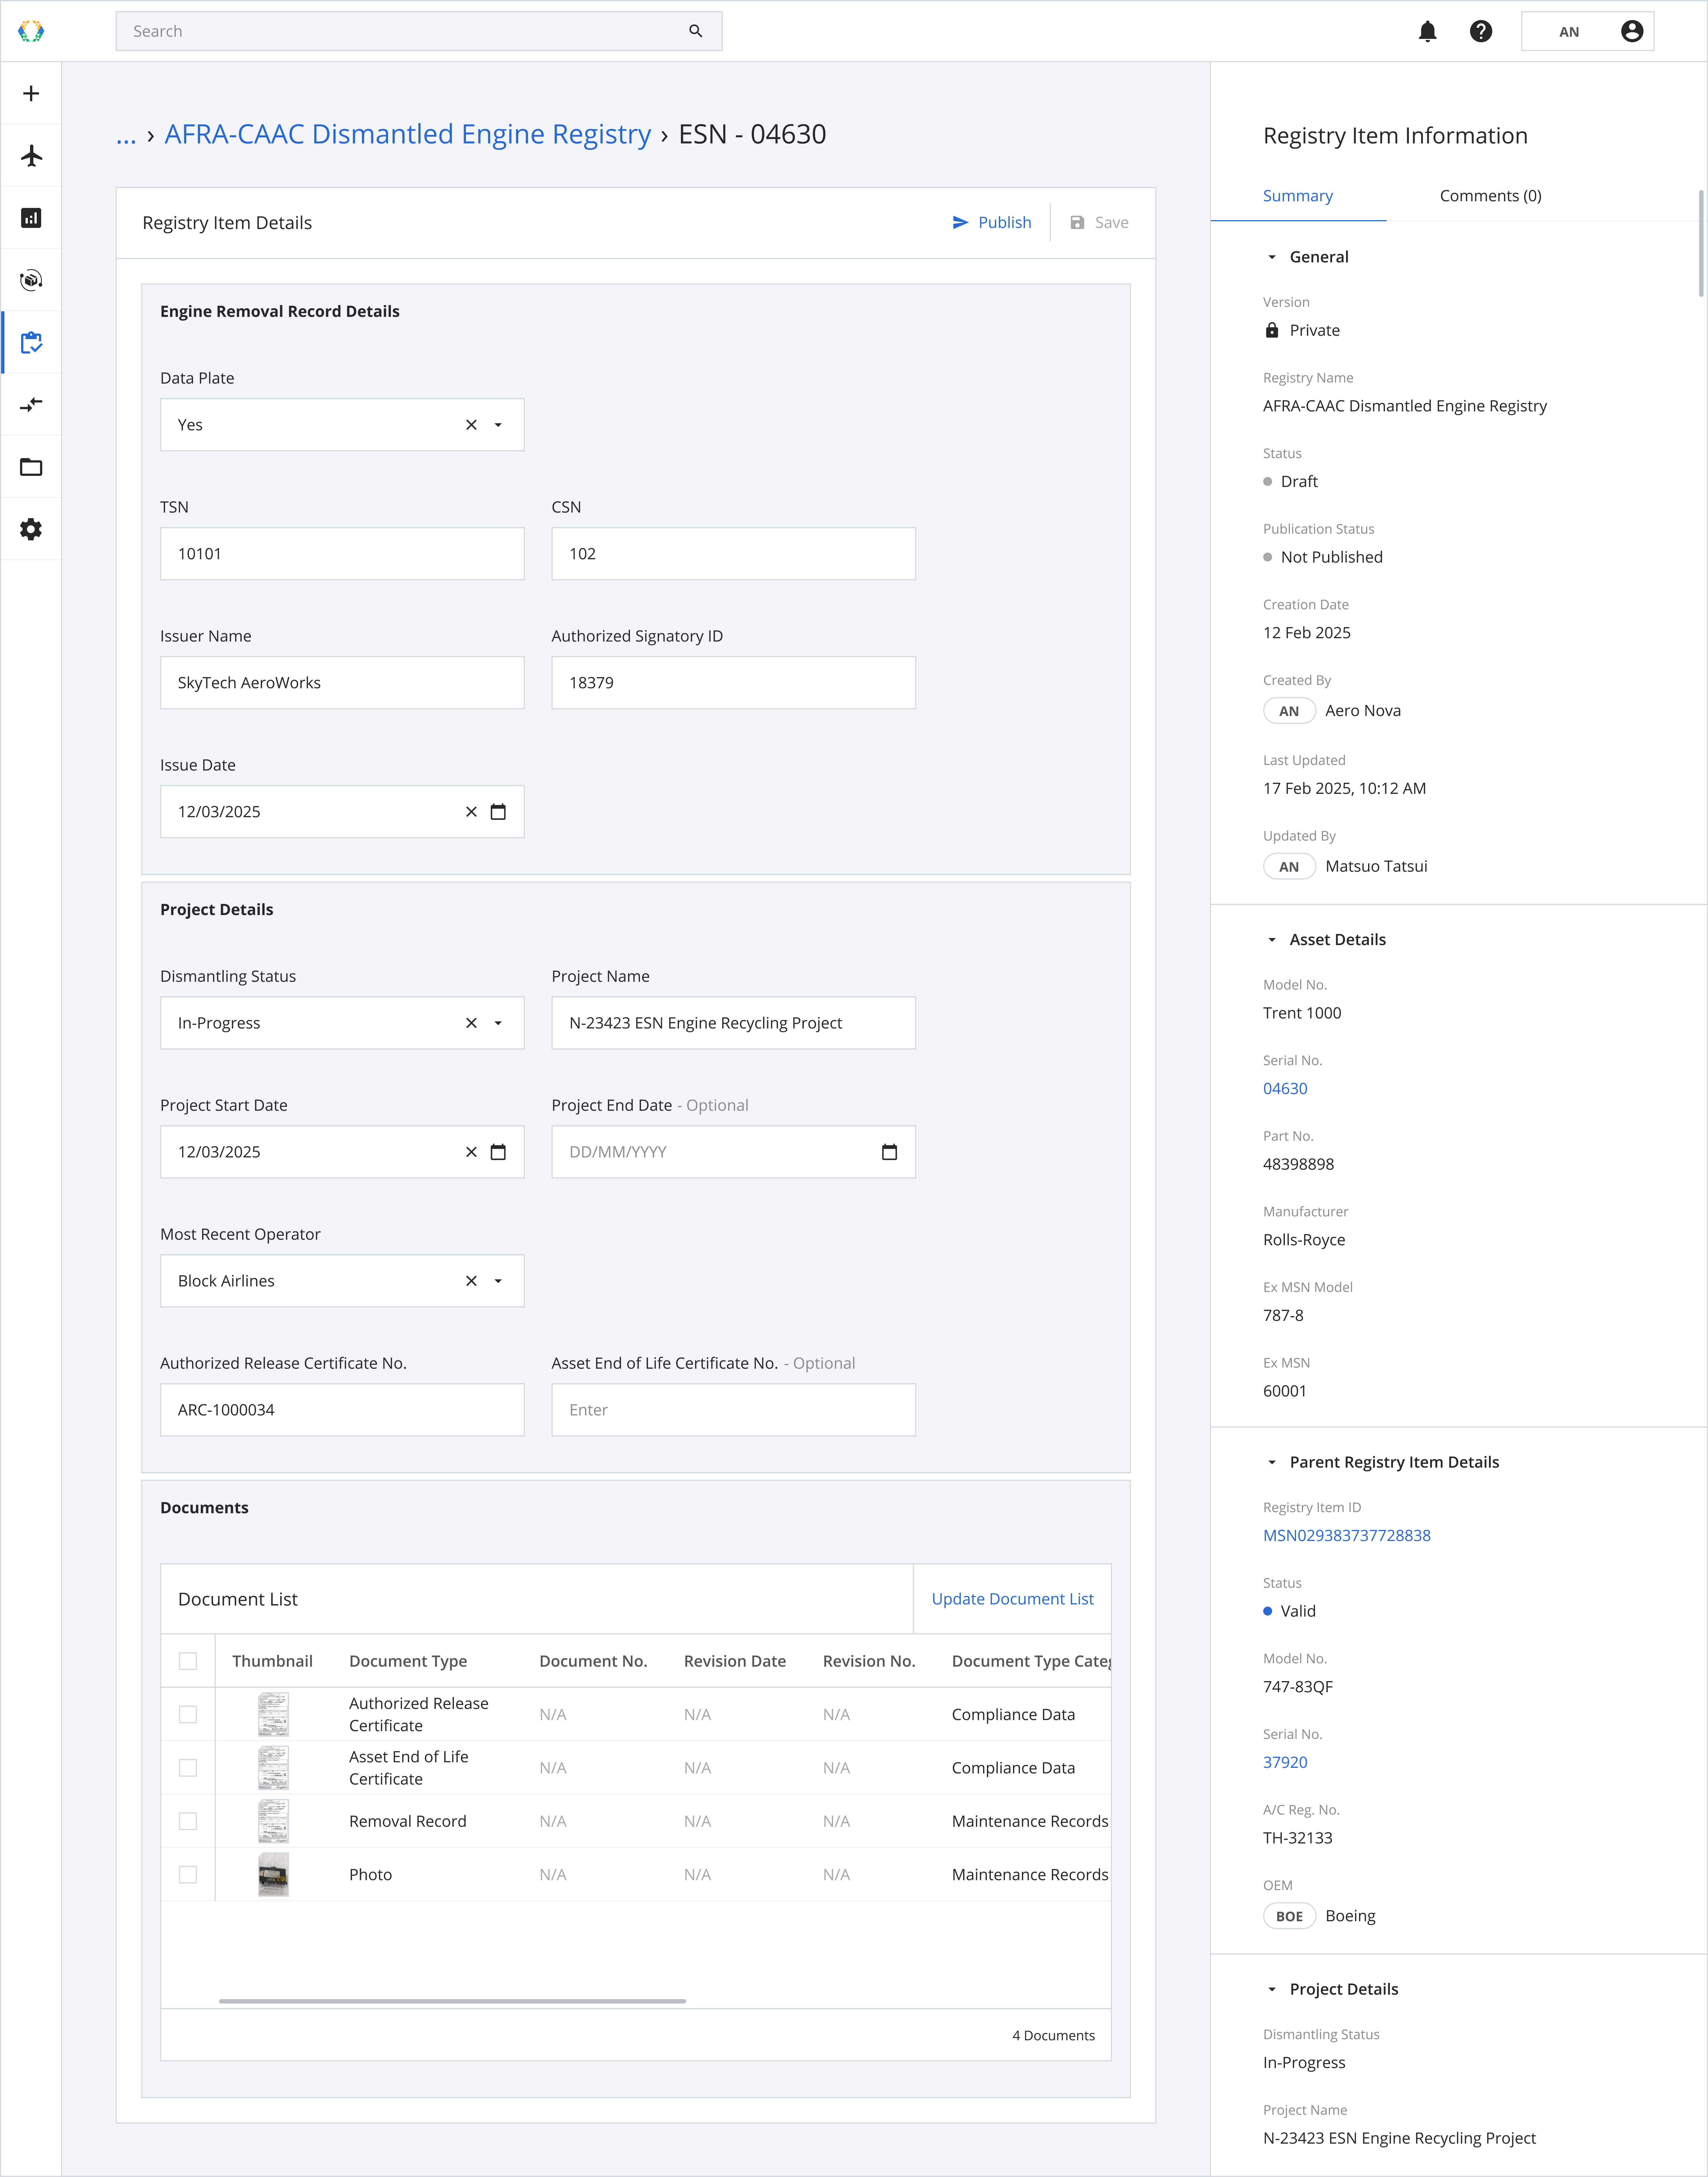Select all documents with header checkbox
This screenshot has width=1708, height=2177.
188,1661
